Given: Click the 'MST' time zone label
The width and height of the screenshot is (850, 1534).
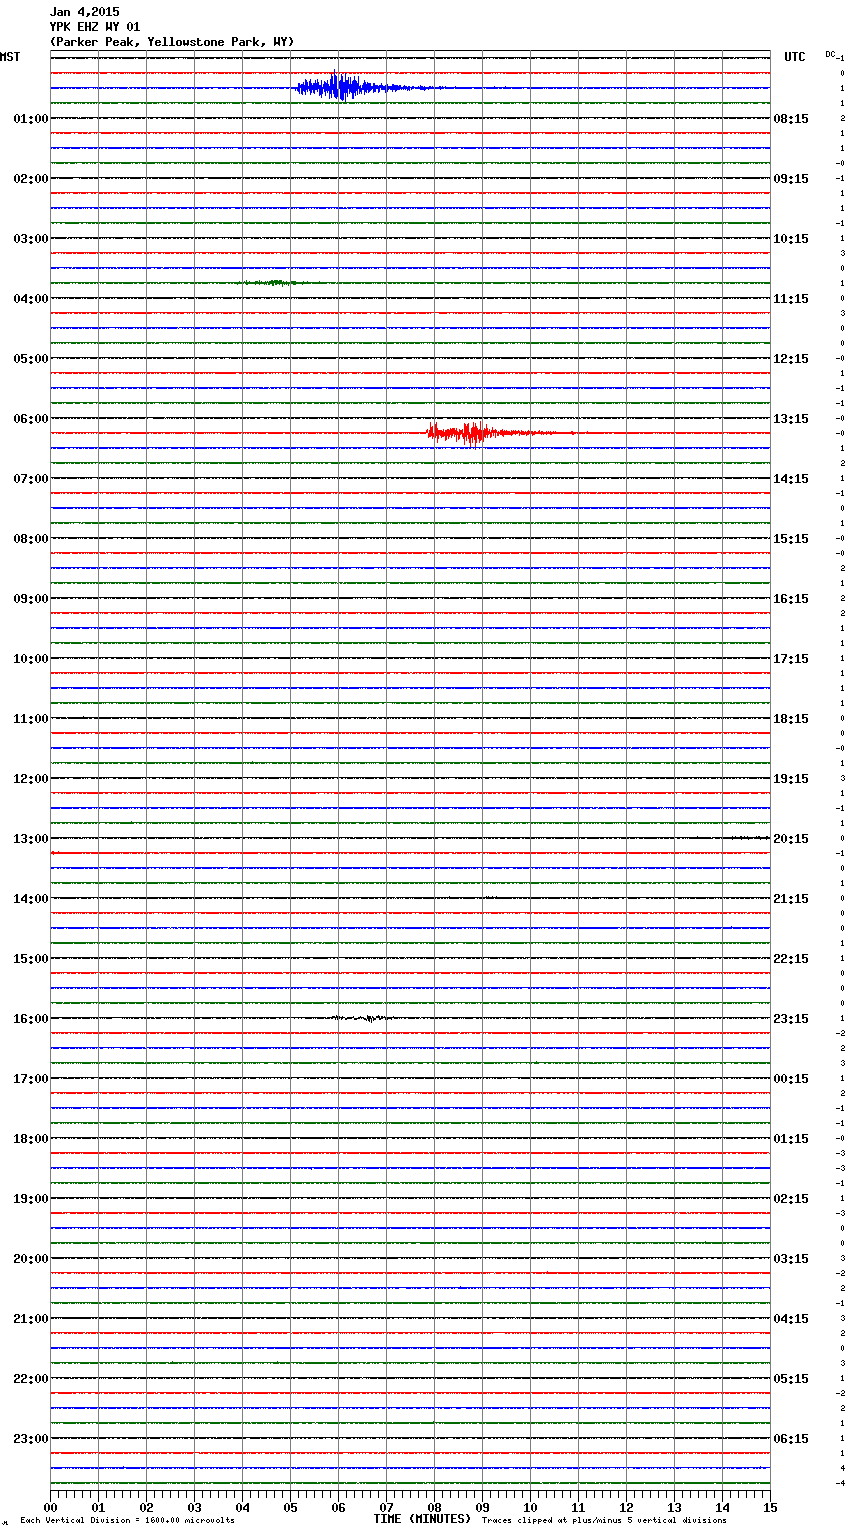Looking at the screenshot, I should (x=10, y=57).
